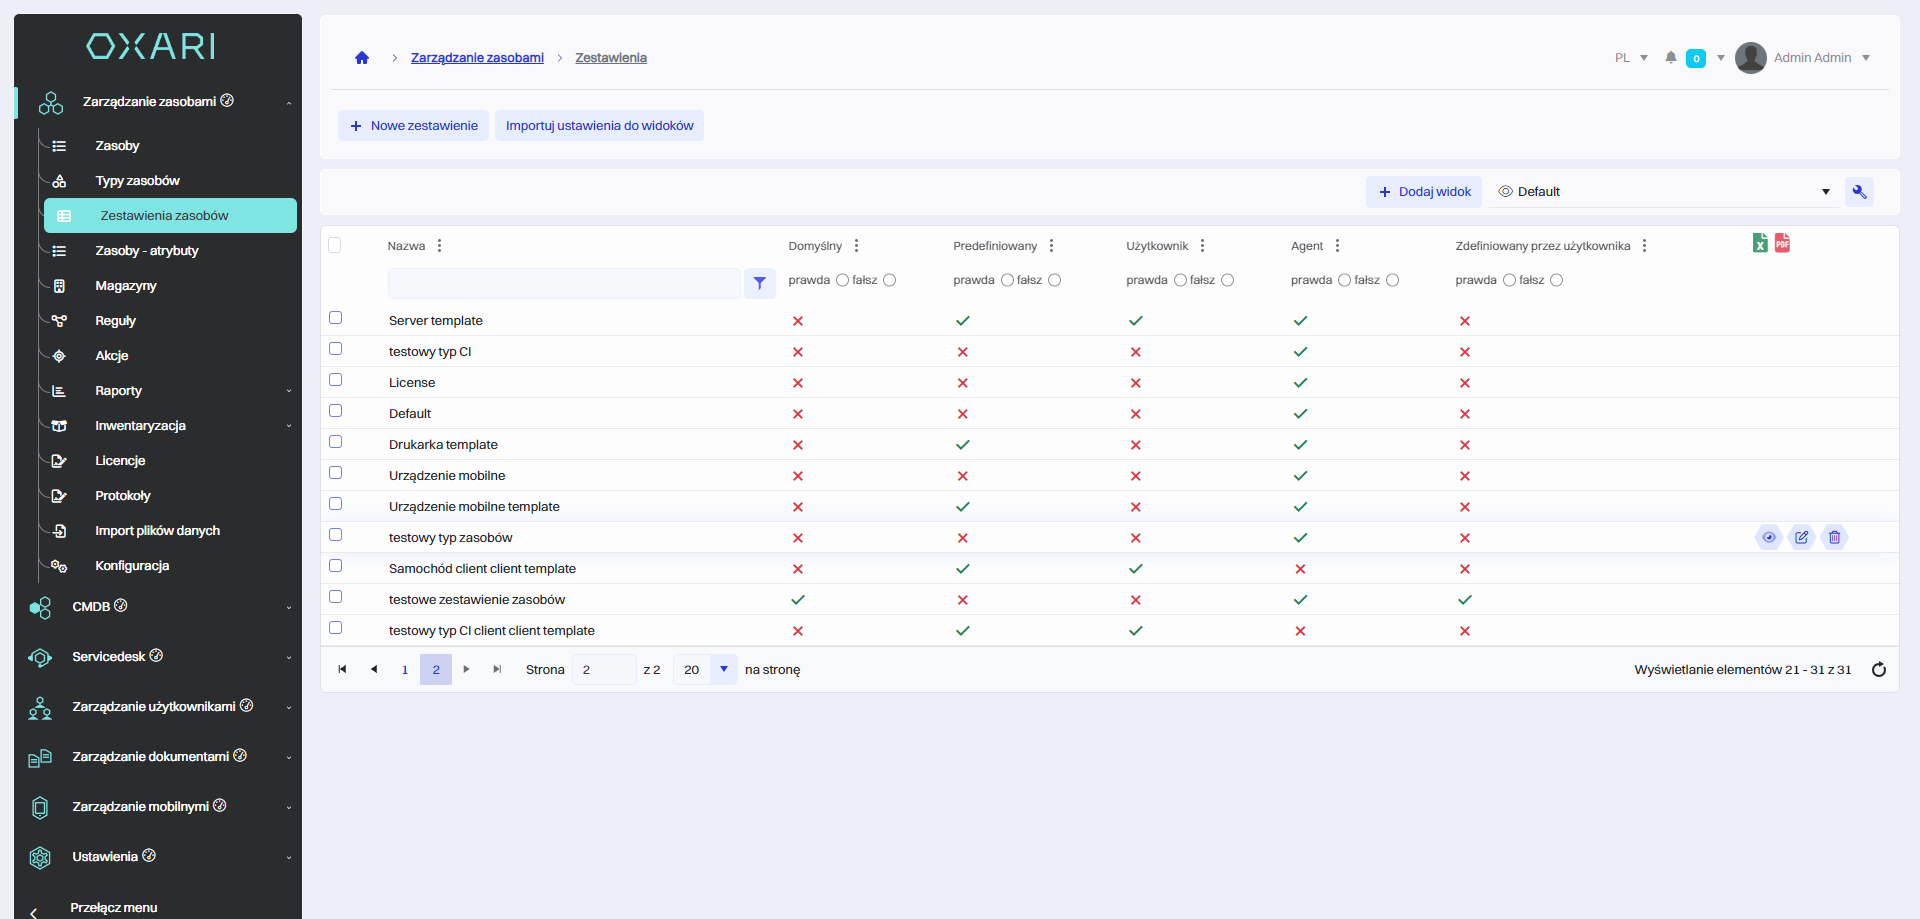Click the Nowe zestawienie button
1920x919 pixels.
(413, 126)
